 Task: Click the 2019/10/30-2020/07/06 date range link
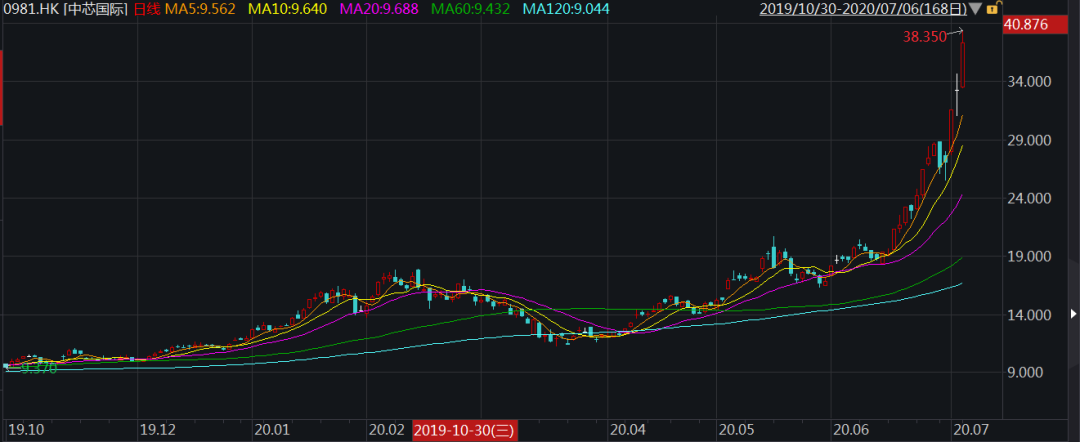[x=863, y=9]
